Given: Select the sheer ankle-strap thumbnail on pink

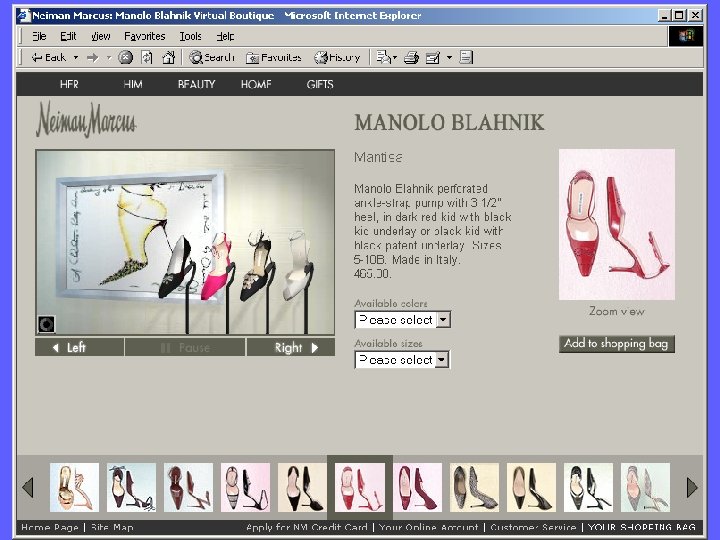Looking at the screenshot, I should click(245, 487).
